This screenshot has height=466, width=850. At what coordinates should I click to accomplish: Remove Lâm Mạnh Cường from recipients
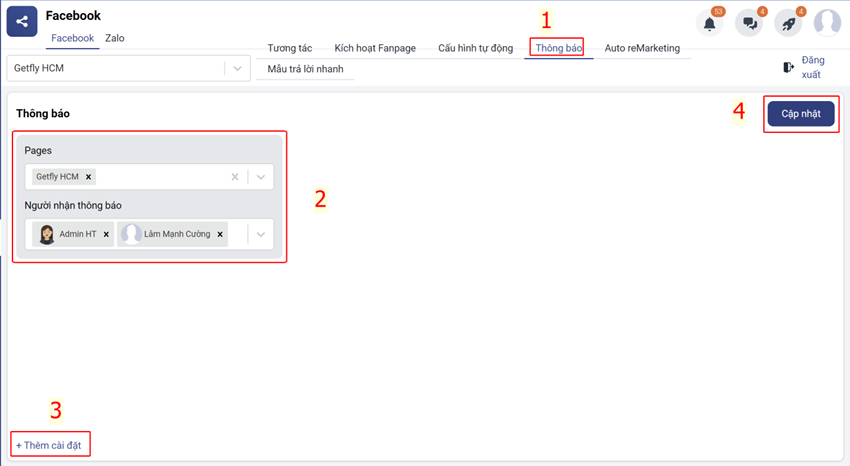pos(220,234)
